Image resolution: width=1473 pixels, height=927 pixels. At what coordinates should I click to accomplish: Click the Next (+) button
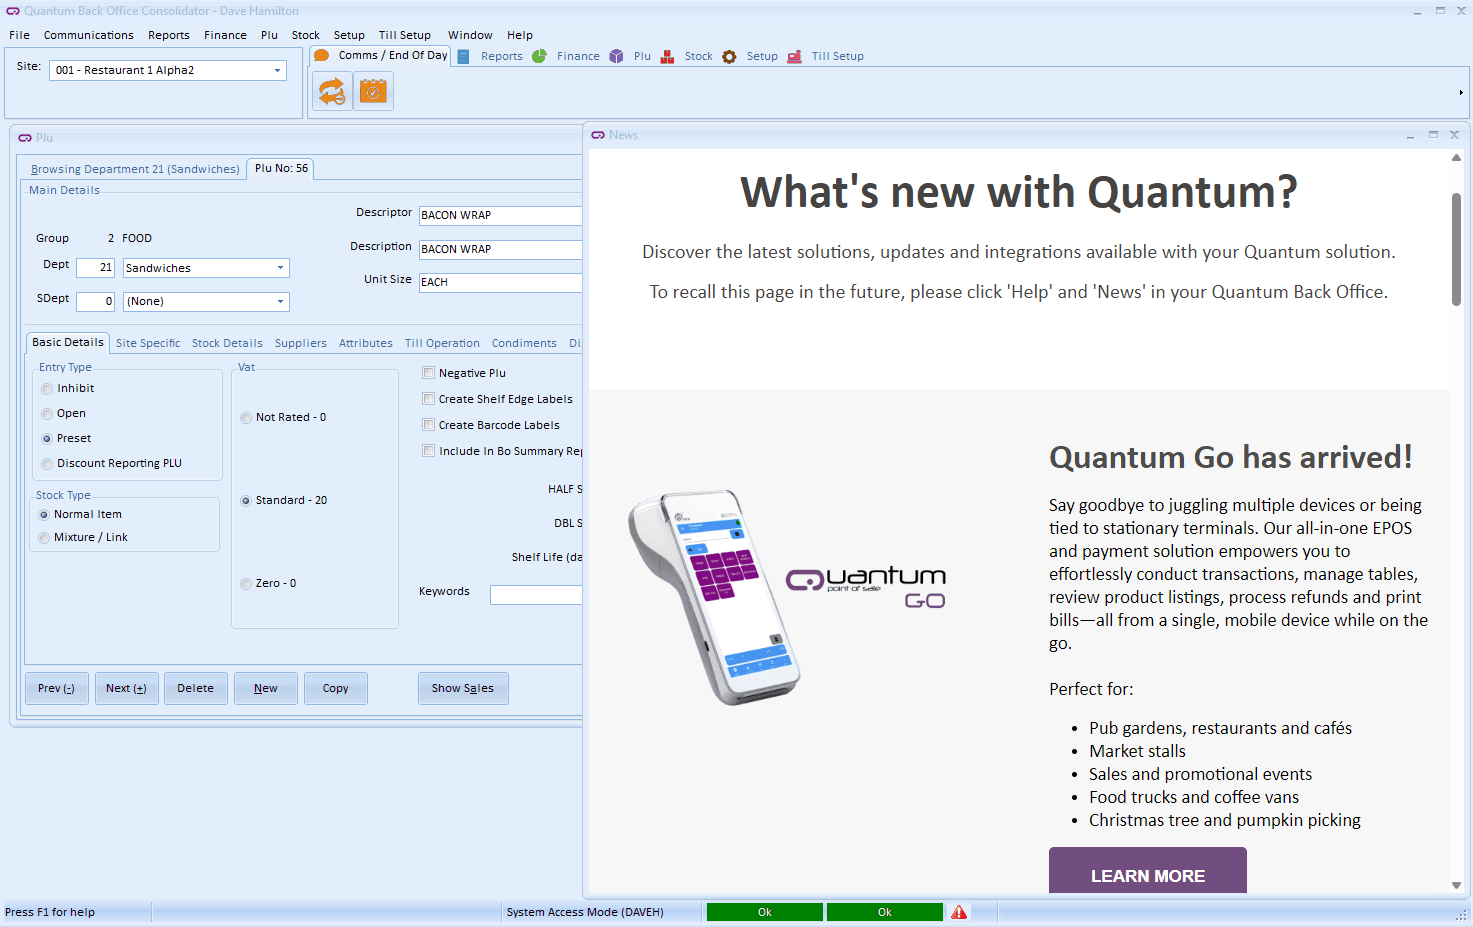point(126,688)
